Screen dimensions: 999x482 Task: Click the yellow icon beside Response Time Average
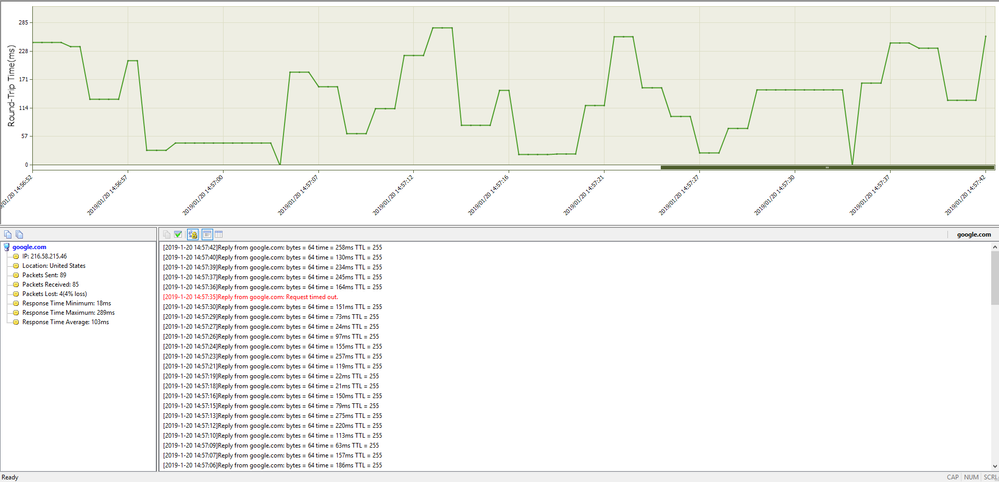click(x=17, y=323)
